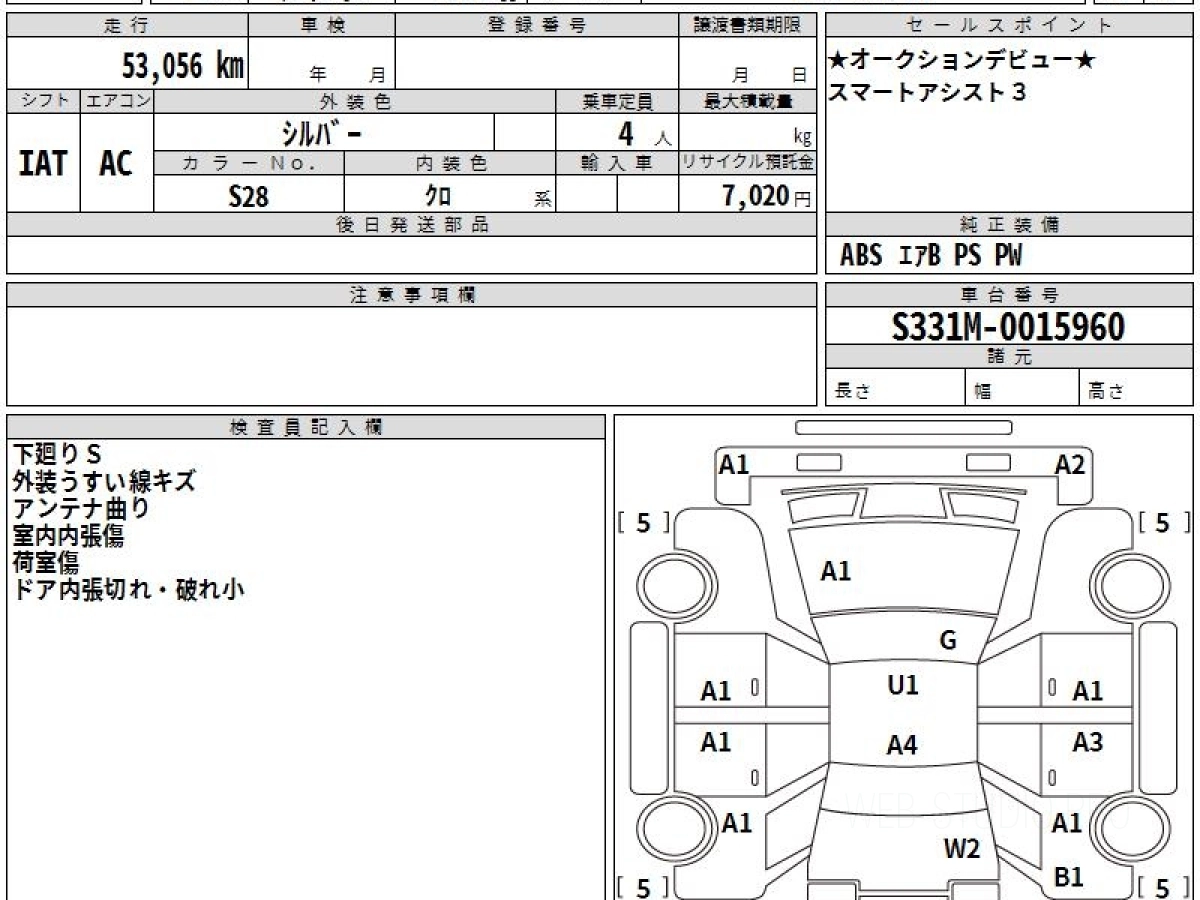Click the シルバー exterior color value
This screenshot has width=1200, height=900.
321,132
